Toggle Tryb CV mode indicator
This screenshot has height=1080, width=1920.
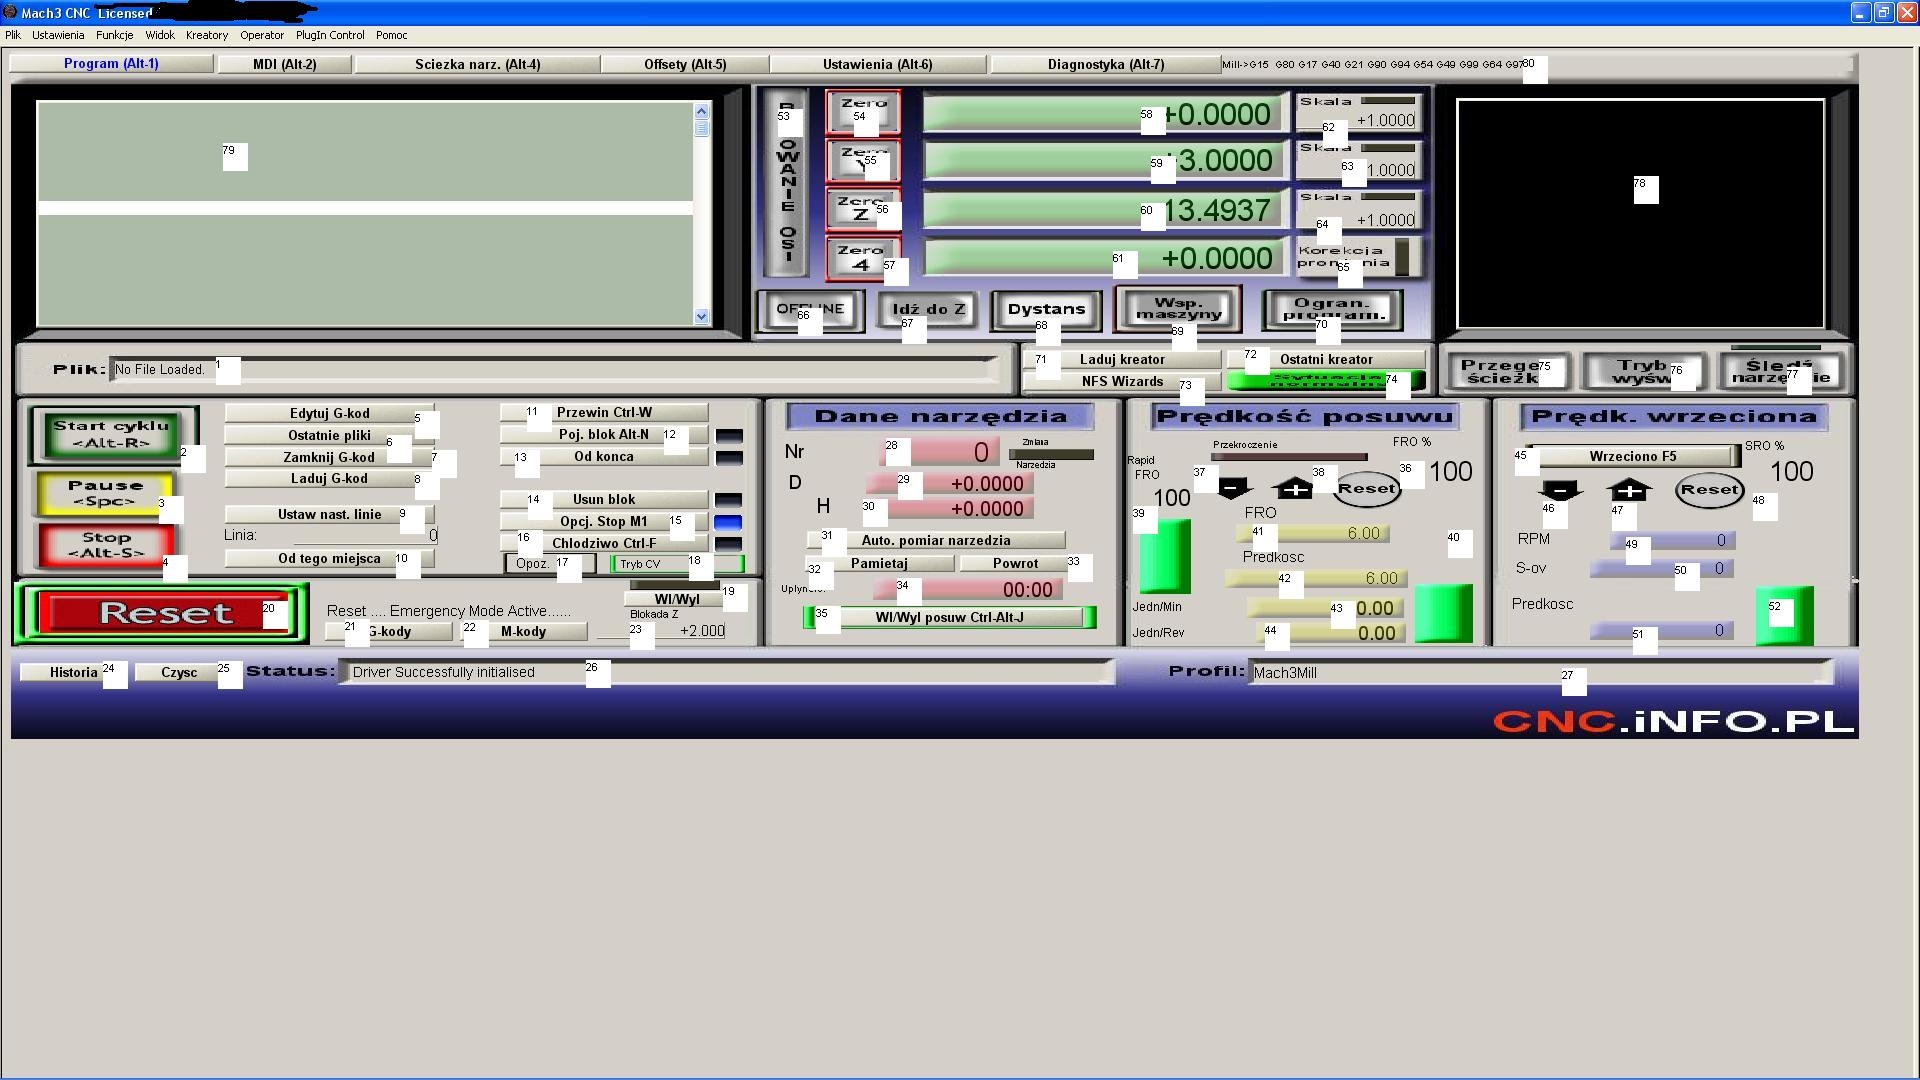(677, 564)
